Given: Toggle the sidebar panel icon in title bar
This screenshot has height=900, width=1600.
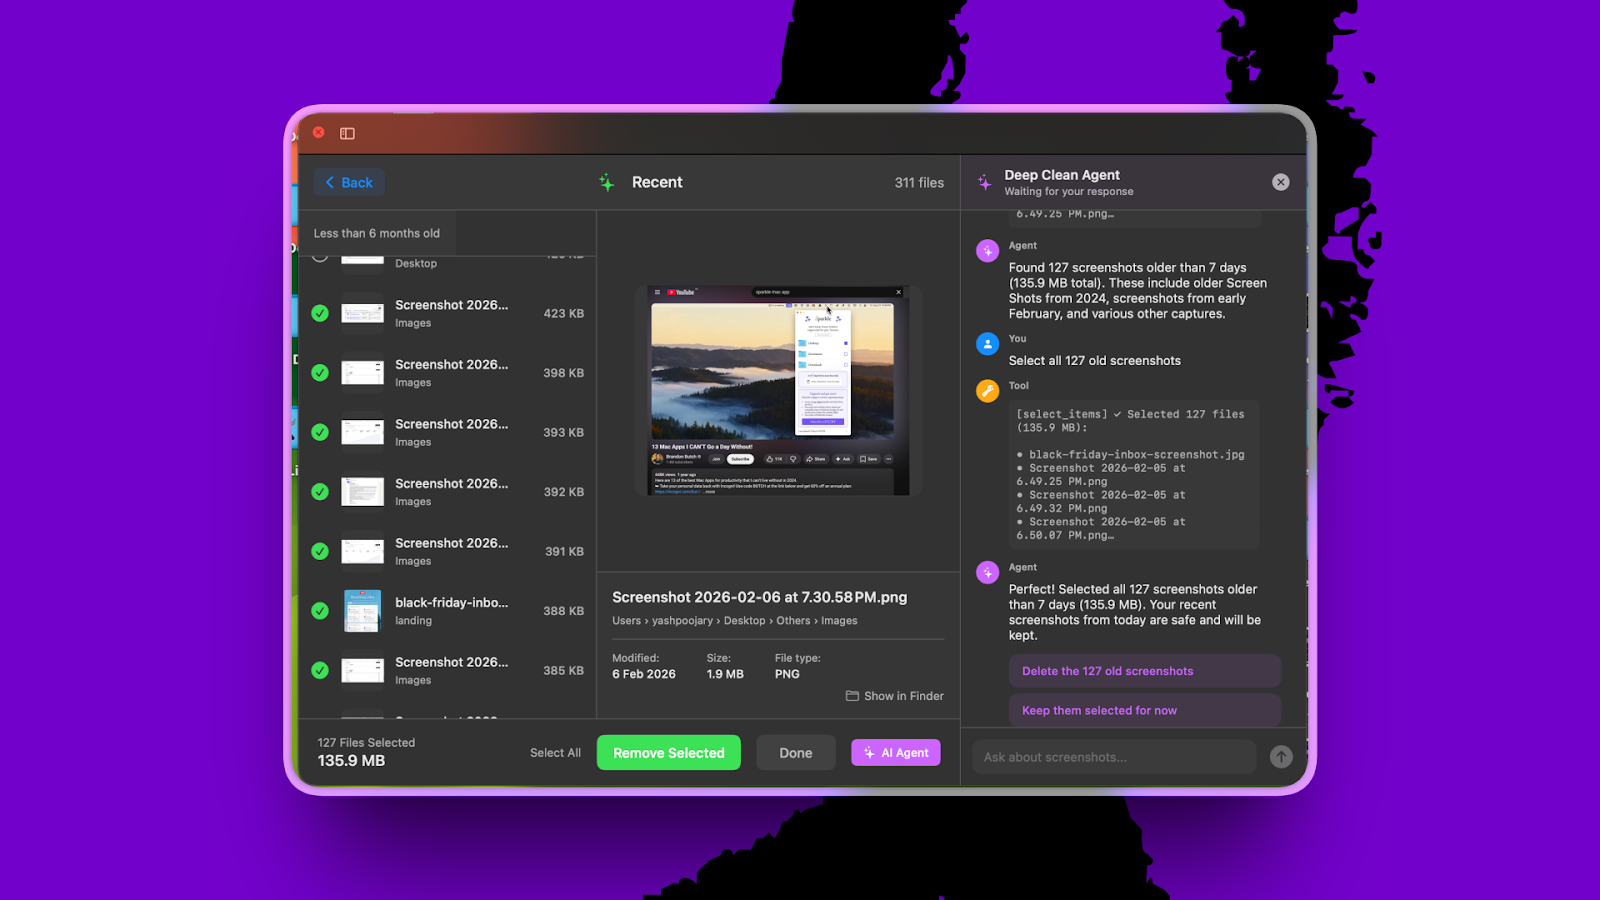Looking at the screenshot, I should [347, 133].
